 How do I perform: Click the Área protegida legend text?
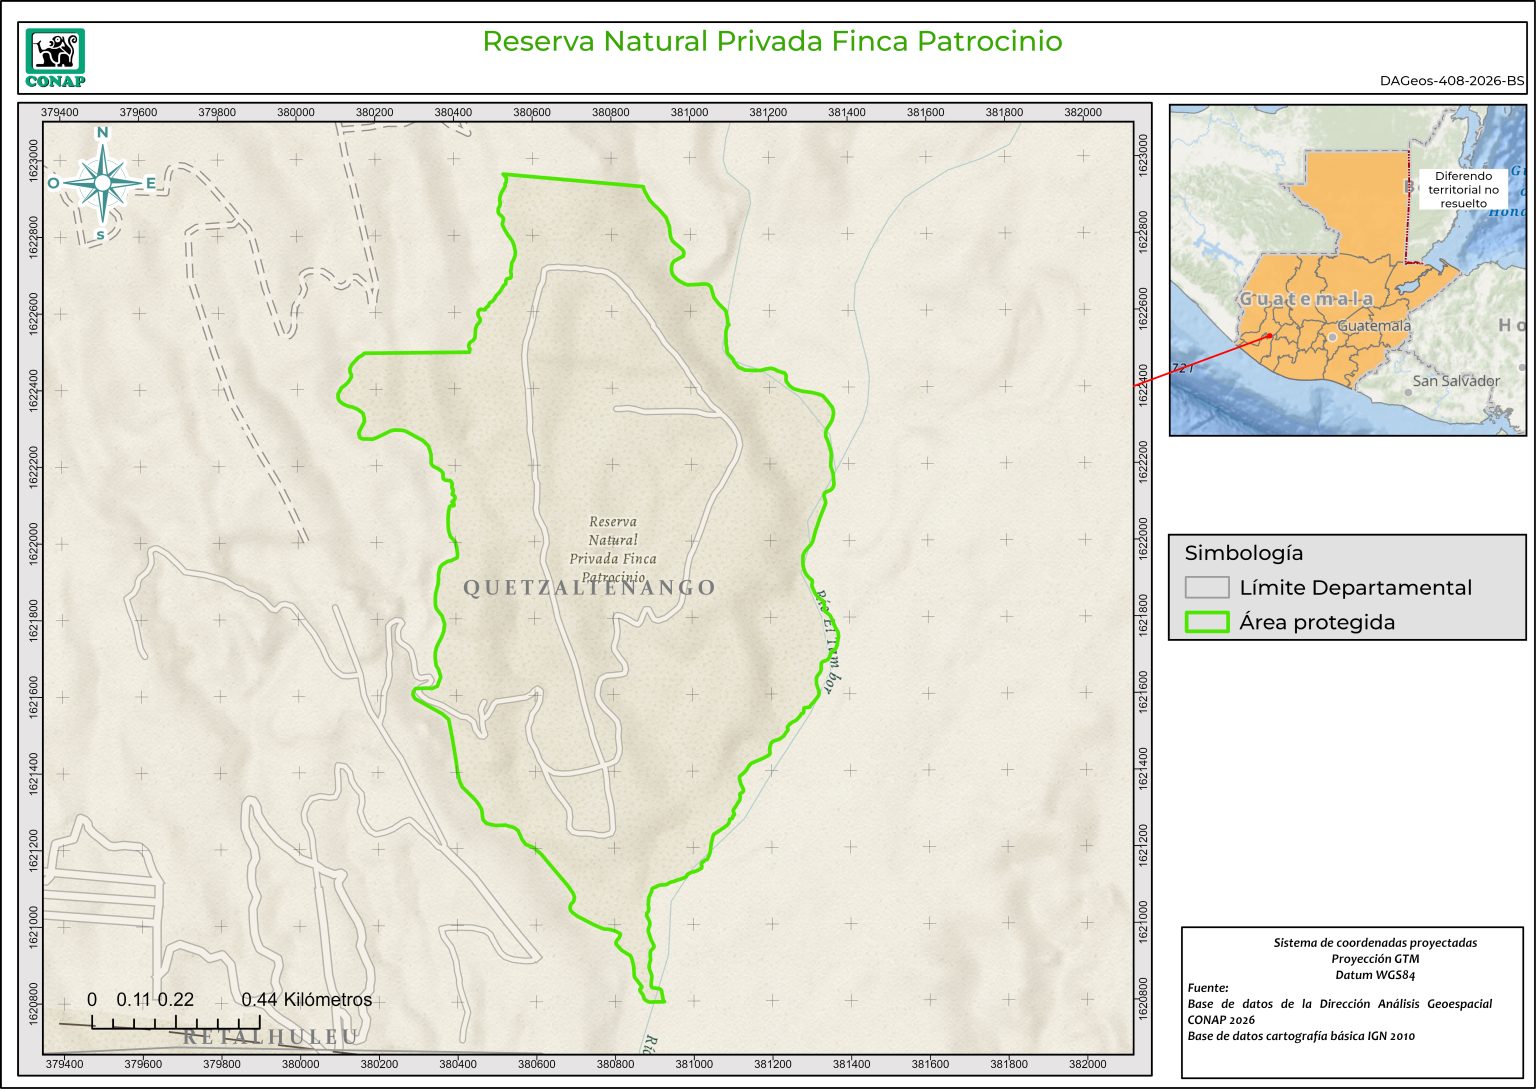[x=1316, y=622]
